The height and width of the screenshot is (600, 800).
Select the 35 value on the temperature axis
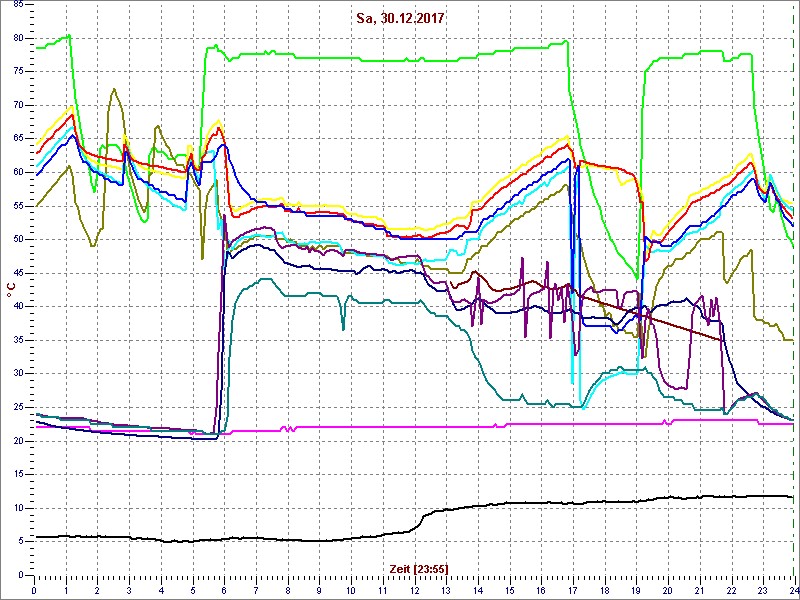point(17,340)
